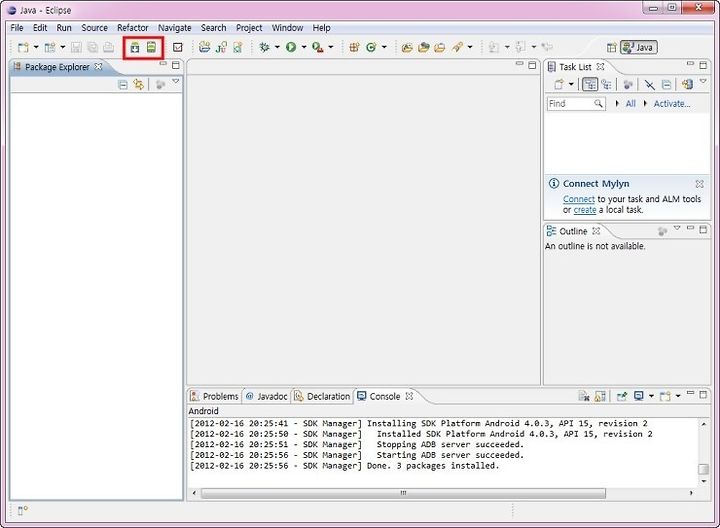Viewport: 720px width, 528px height.
Task: Click the Show View fast view icon in status bar
Action: point(22,510)
